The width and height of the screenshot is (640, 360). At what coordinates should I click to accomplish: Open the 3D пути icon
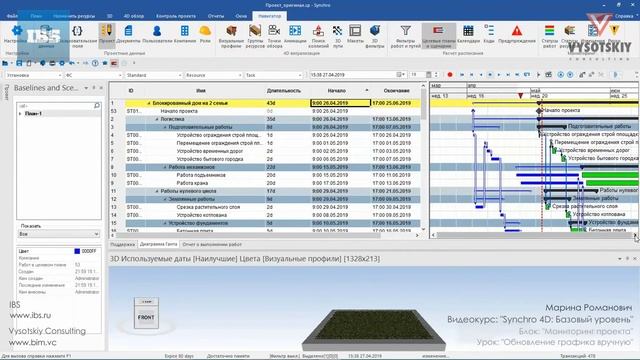338,31
